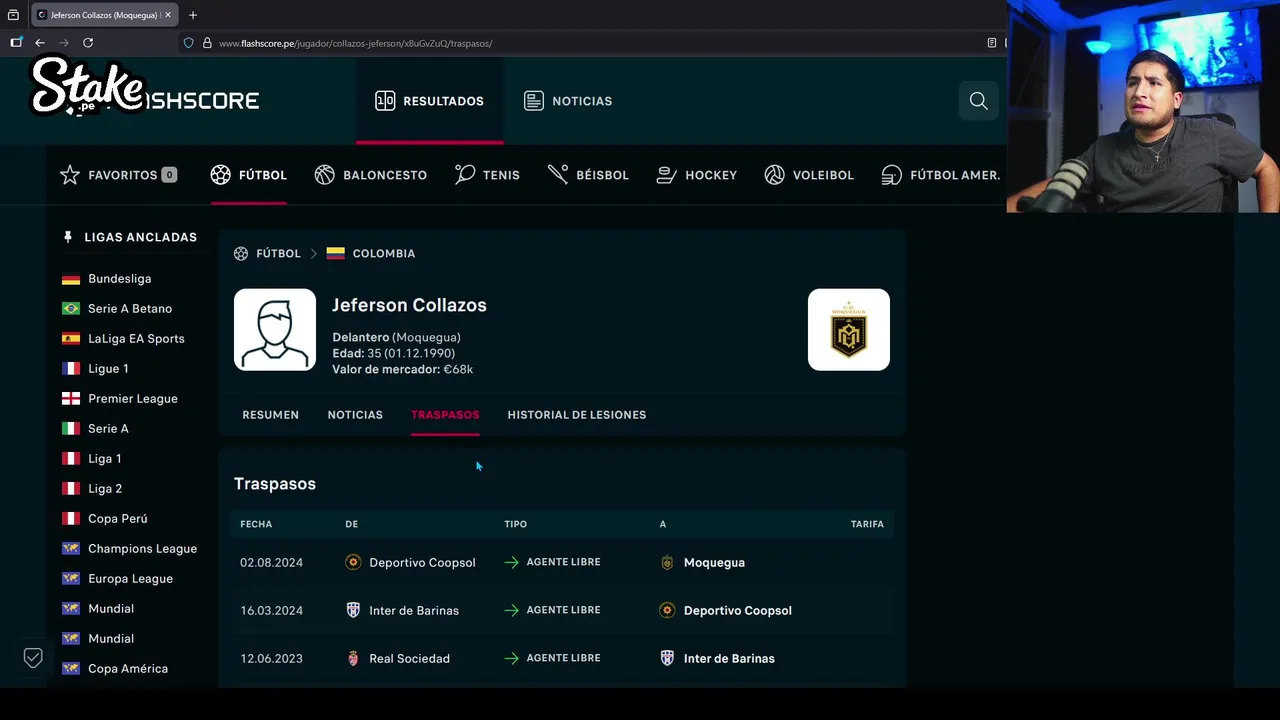Switch to Noticias in header
The image size is (1280, 720).
568,101
